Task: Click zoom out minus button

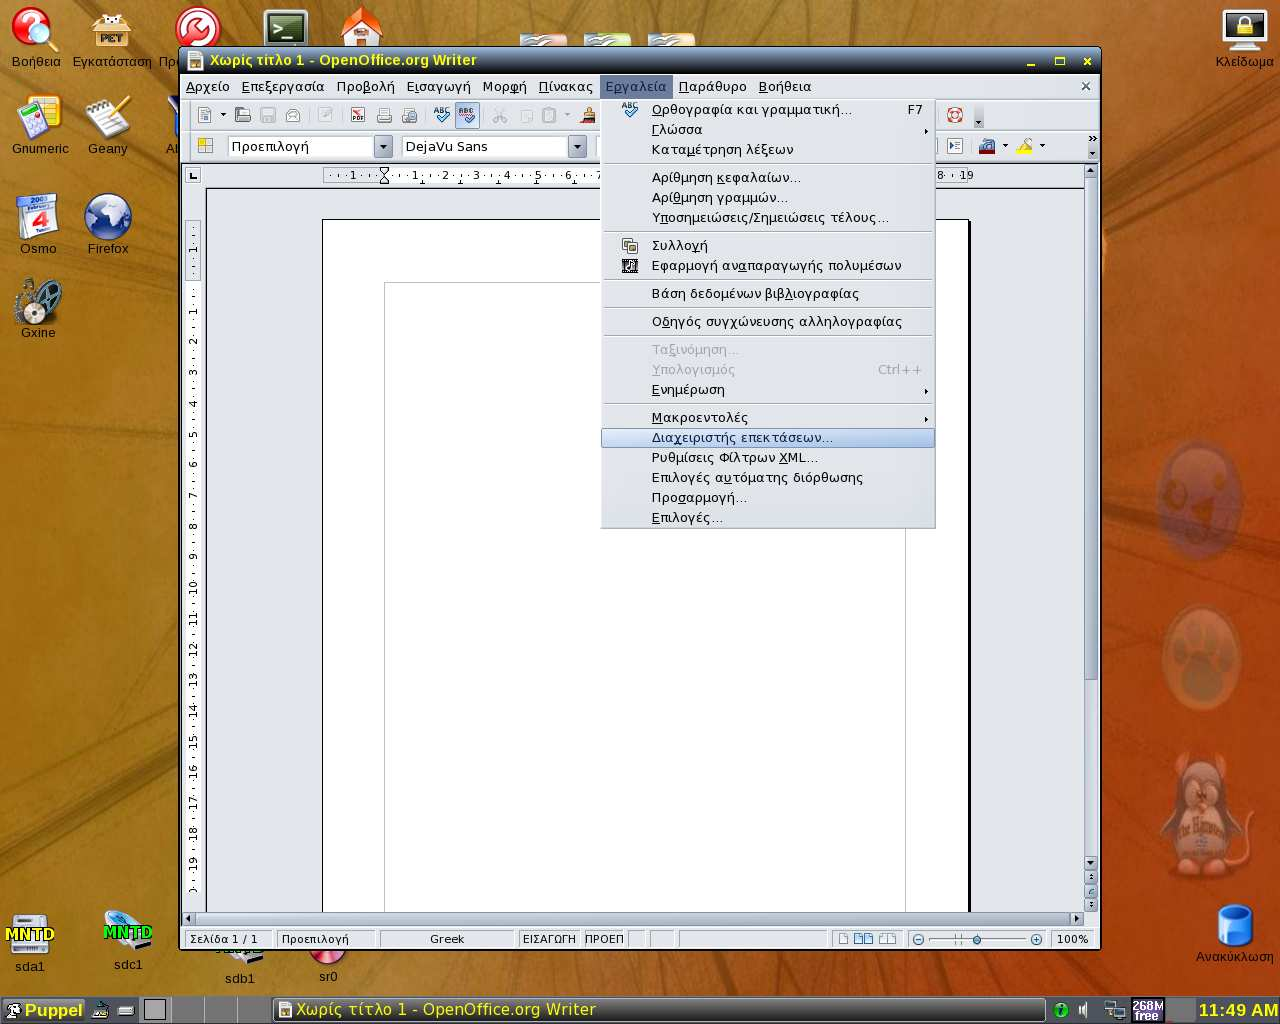Action: pyautogui.click(x=918, y=939)
